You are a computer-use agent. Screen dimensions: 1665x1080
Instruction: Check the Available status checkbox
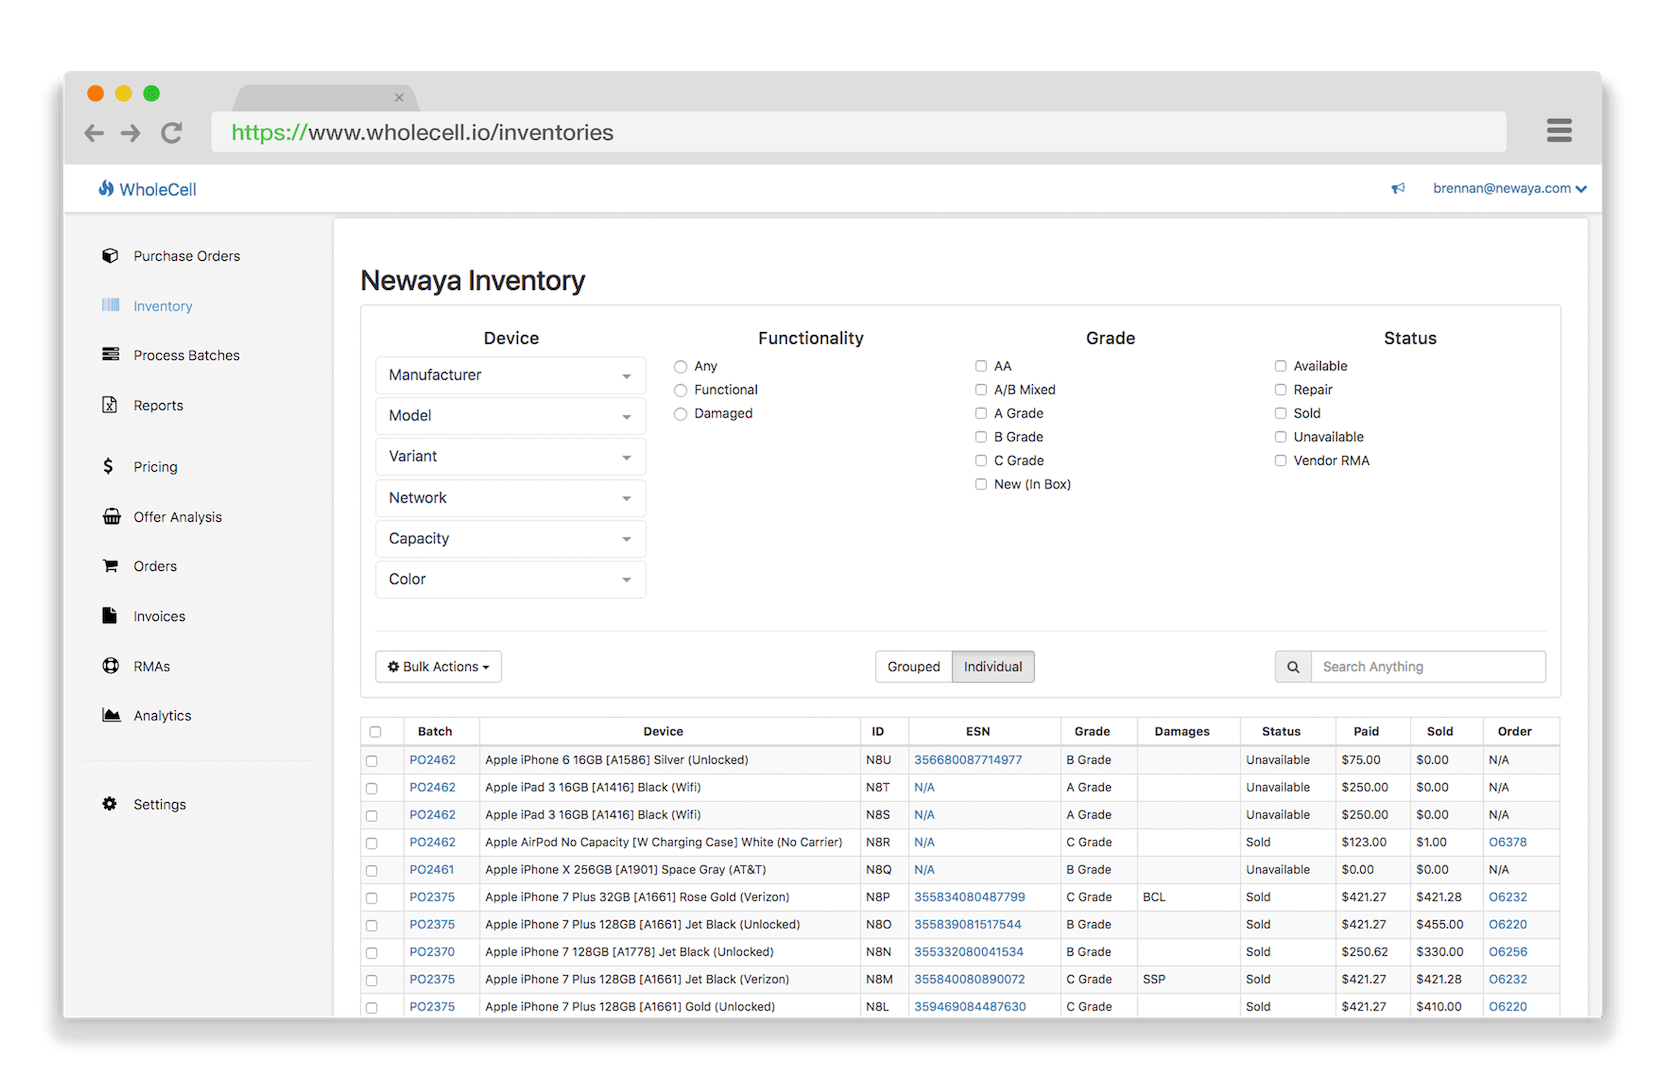point(1280,366)
